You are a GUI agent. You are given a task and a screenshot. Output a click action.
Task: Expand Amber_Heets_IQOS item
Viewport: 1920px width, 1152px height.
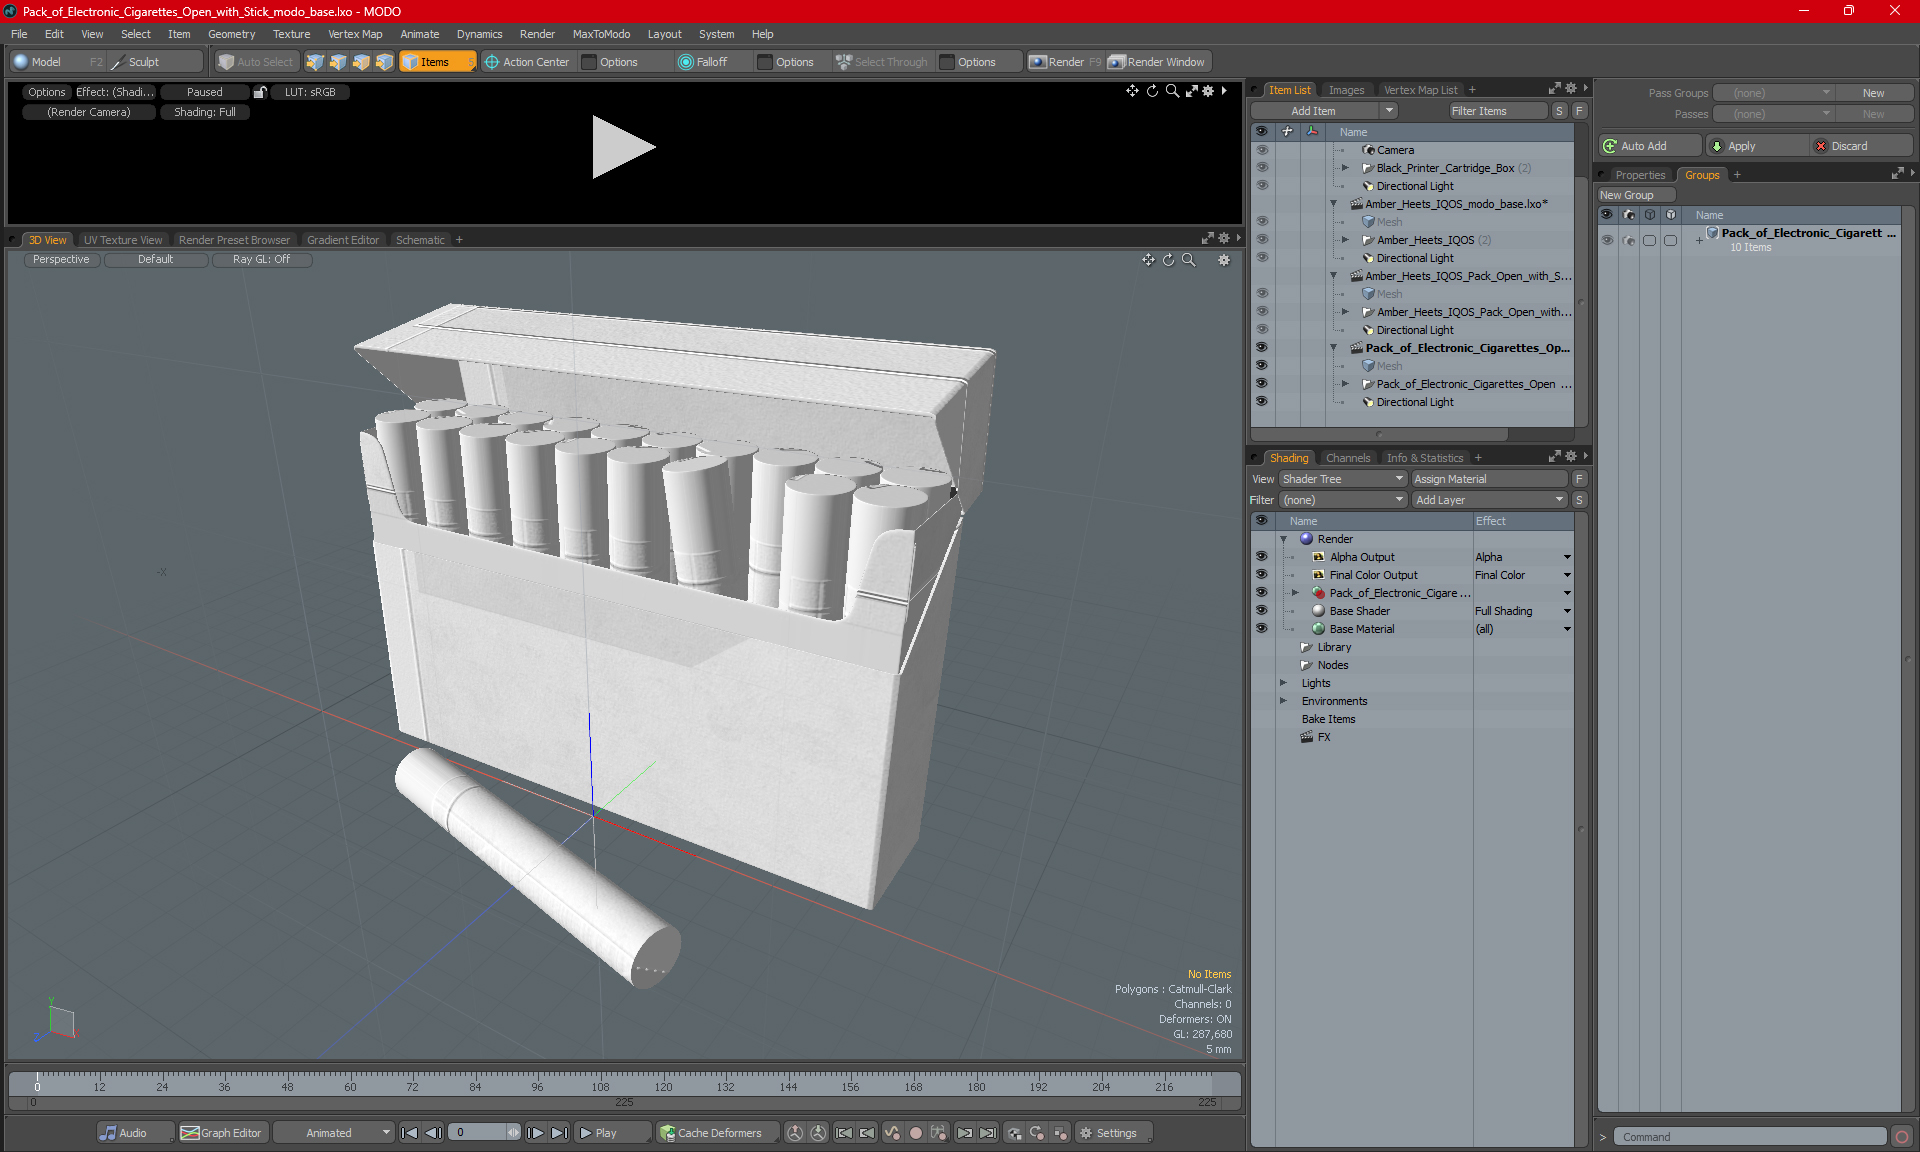[x=1345, y=240]
